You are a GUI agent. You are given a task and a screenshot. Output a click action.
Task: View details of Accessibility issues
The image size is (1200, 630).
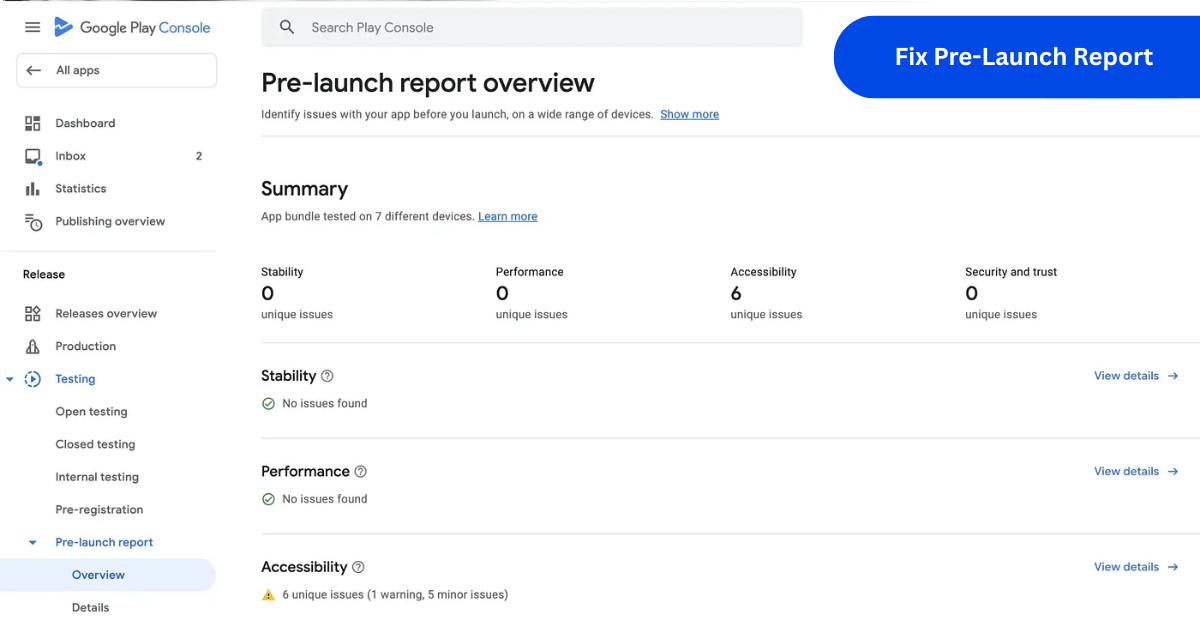pos(1127,566)
